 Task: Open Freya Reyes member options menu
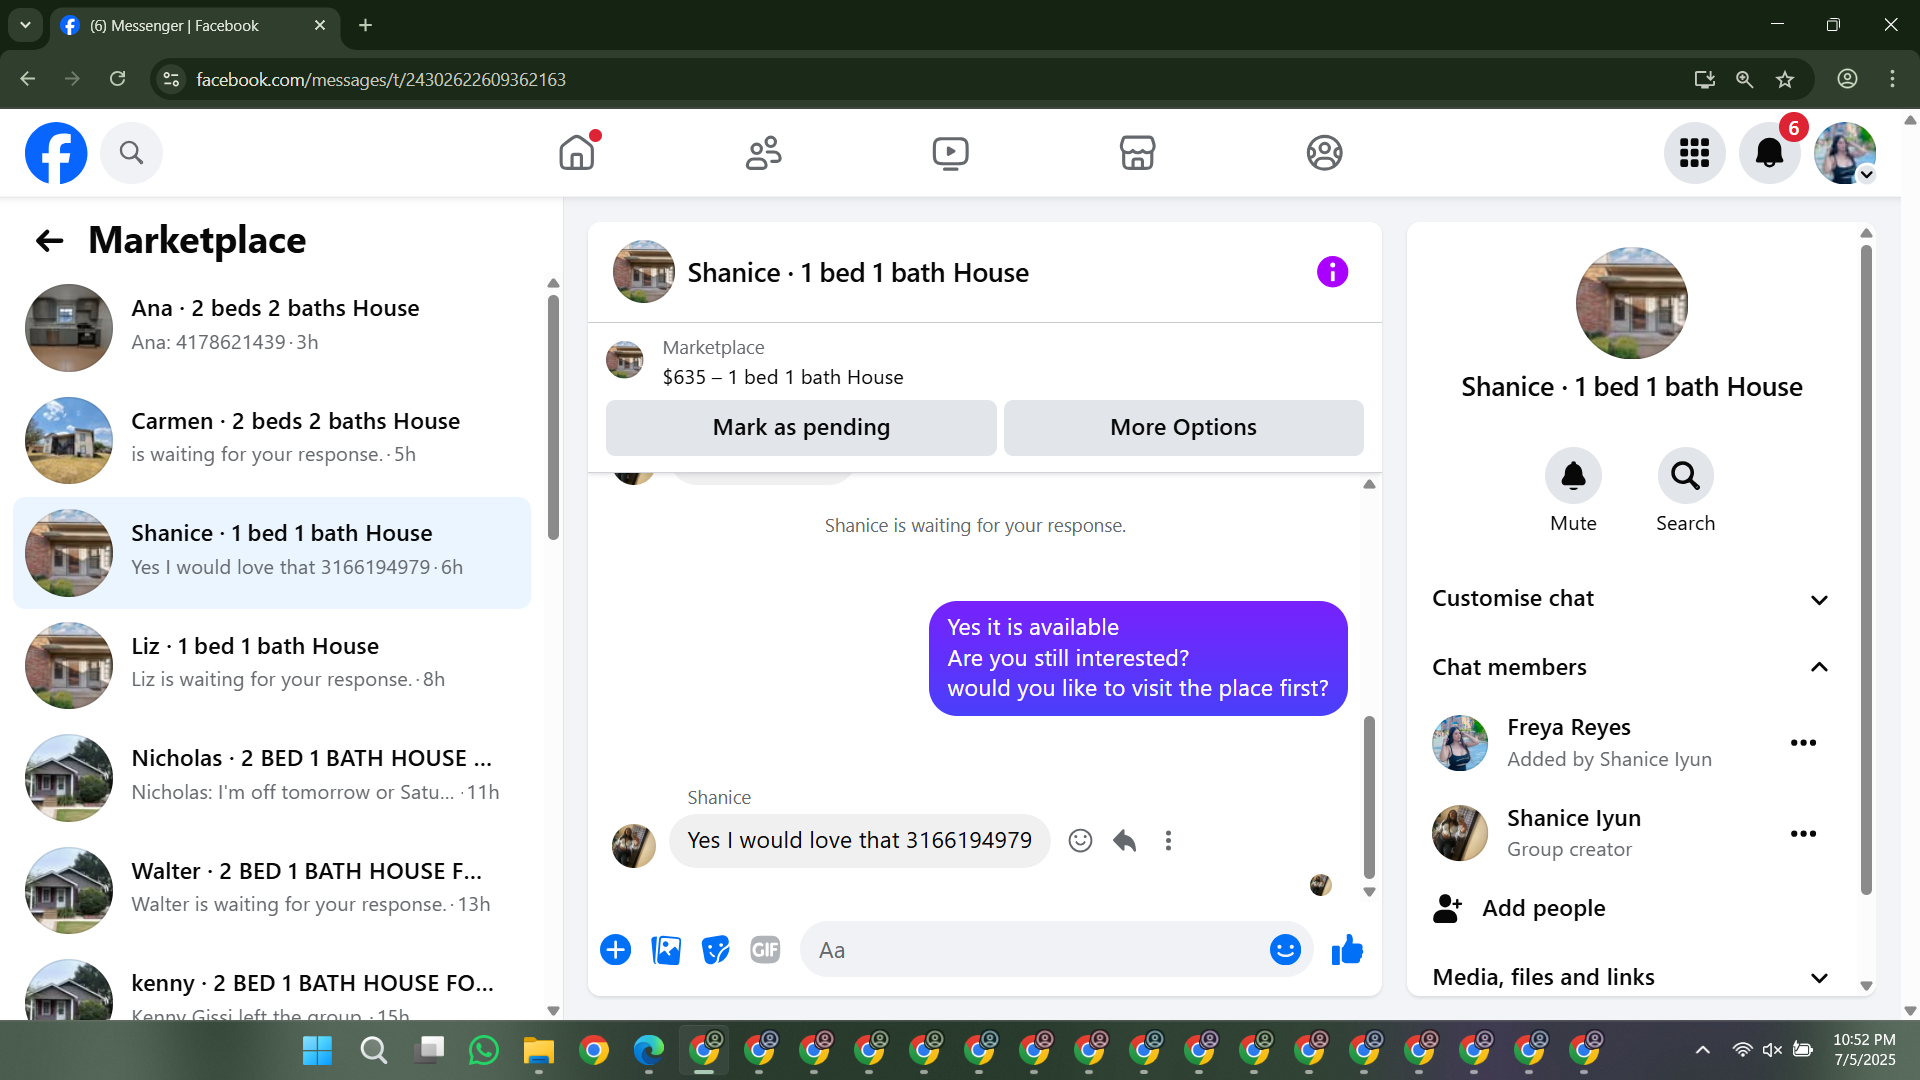click(x=1803, y=743)
